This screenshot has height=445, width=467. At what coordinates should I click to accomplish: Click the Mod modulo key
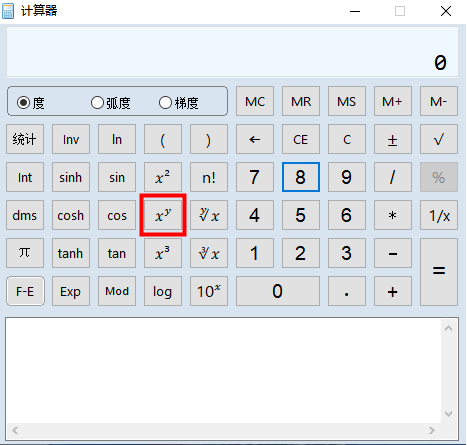pos(117,291)
